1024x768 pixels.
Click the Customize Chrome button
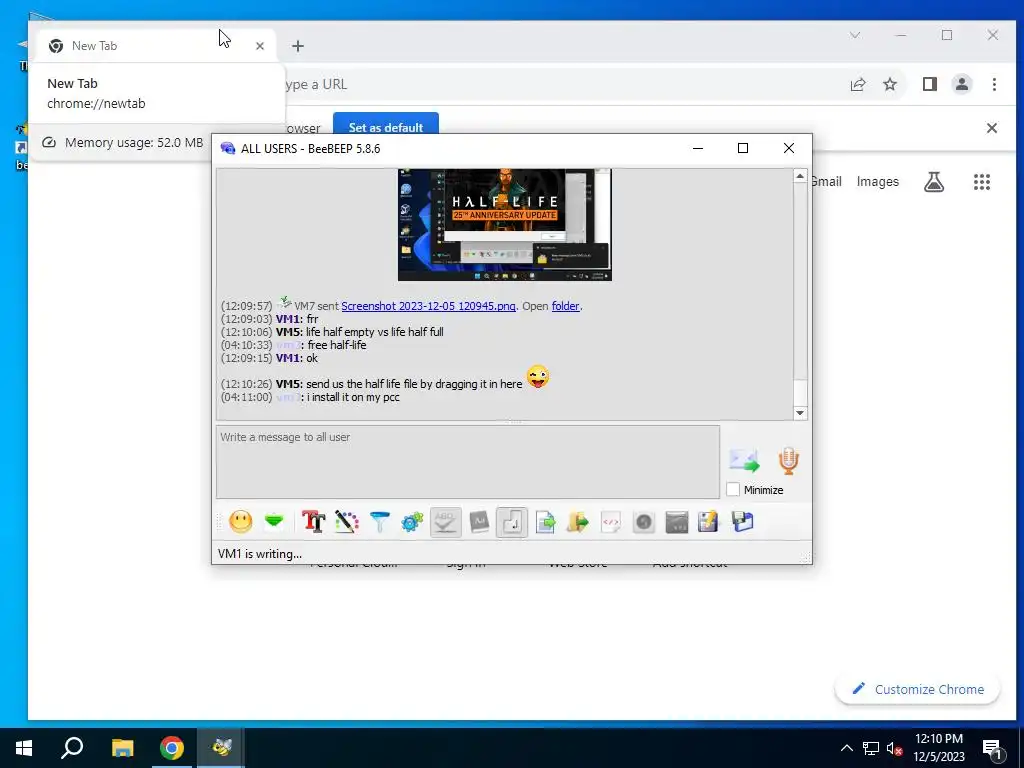click(918, 689)
